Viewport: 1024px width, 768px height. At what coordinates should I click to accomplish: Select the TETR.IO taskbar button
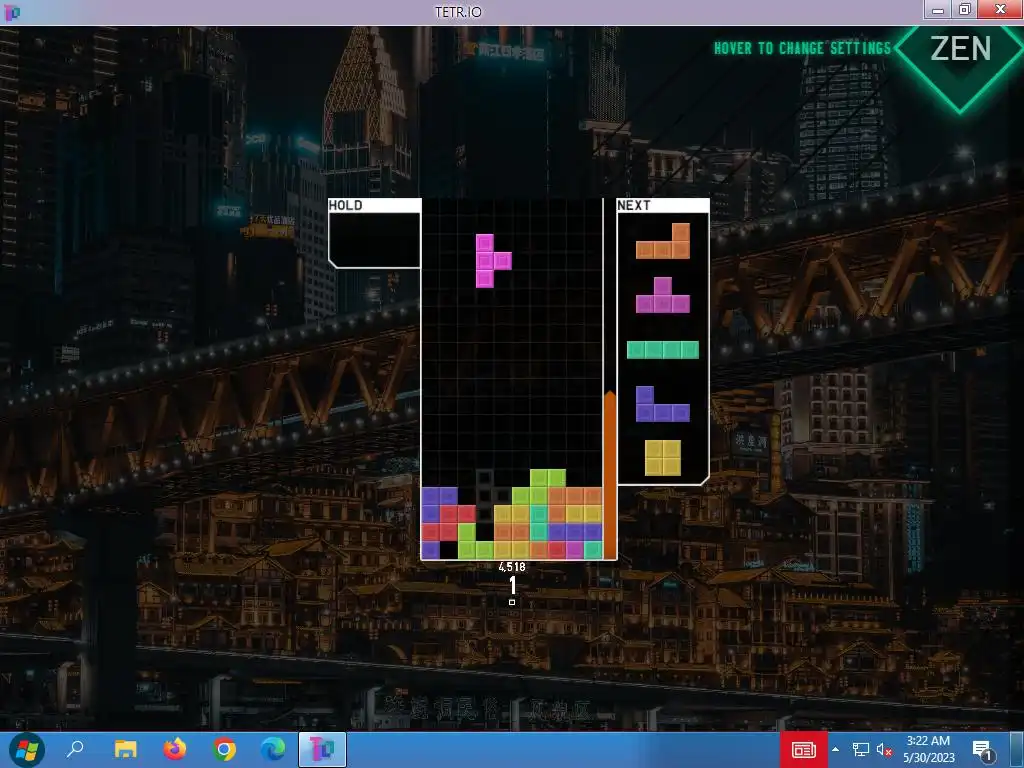click(323, 750)
